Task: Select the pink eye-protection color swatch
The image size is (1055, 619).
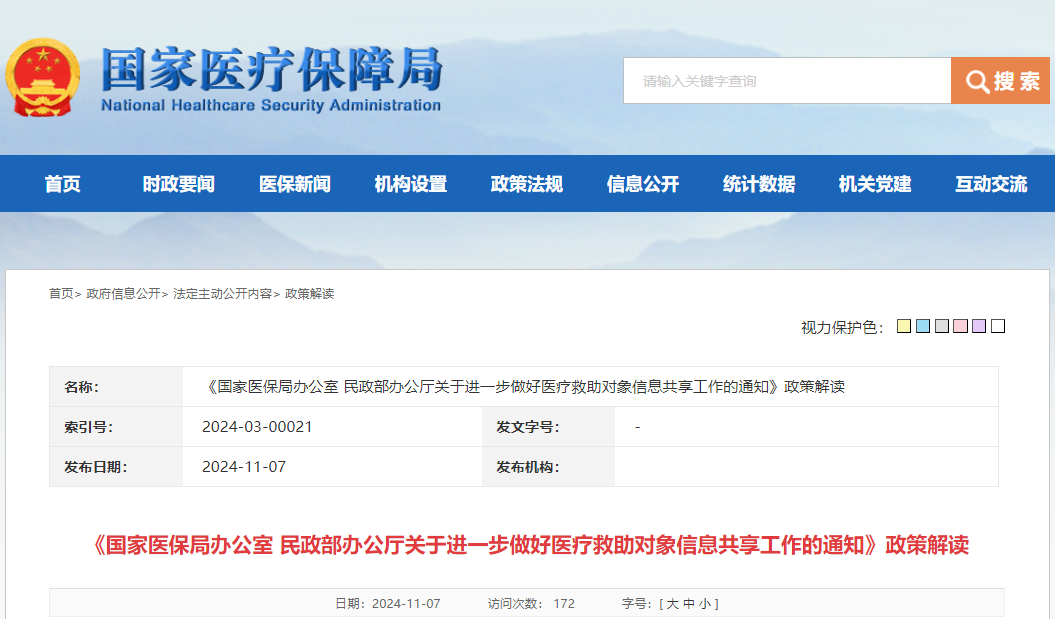Action: pos(961,325)
